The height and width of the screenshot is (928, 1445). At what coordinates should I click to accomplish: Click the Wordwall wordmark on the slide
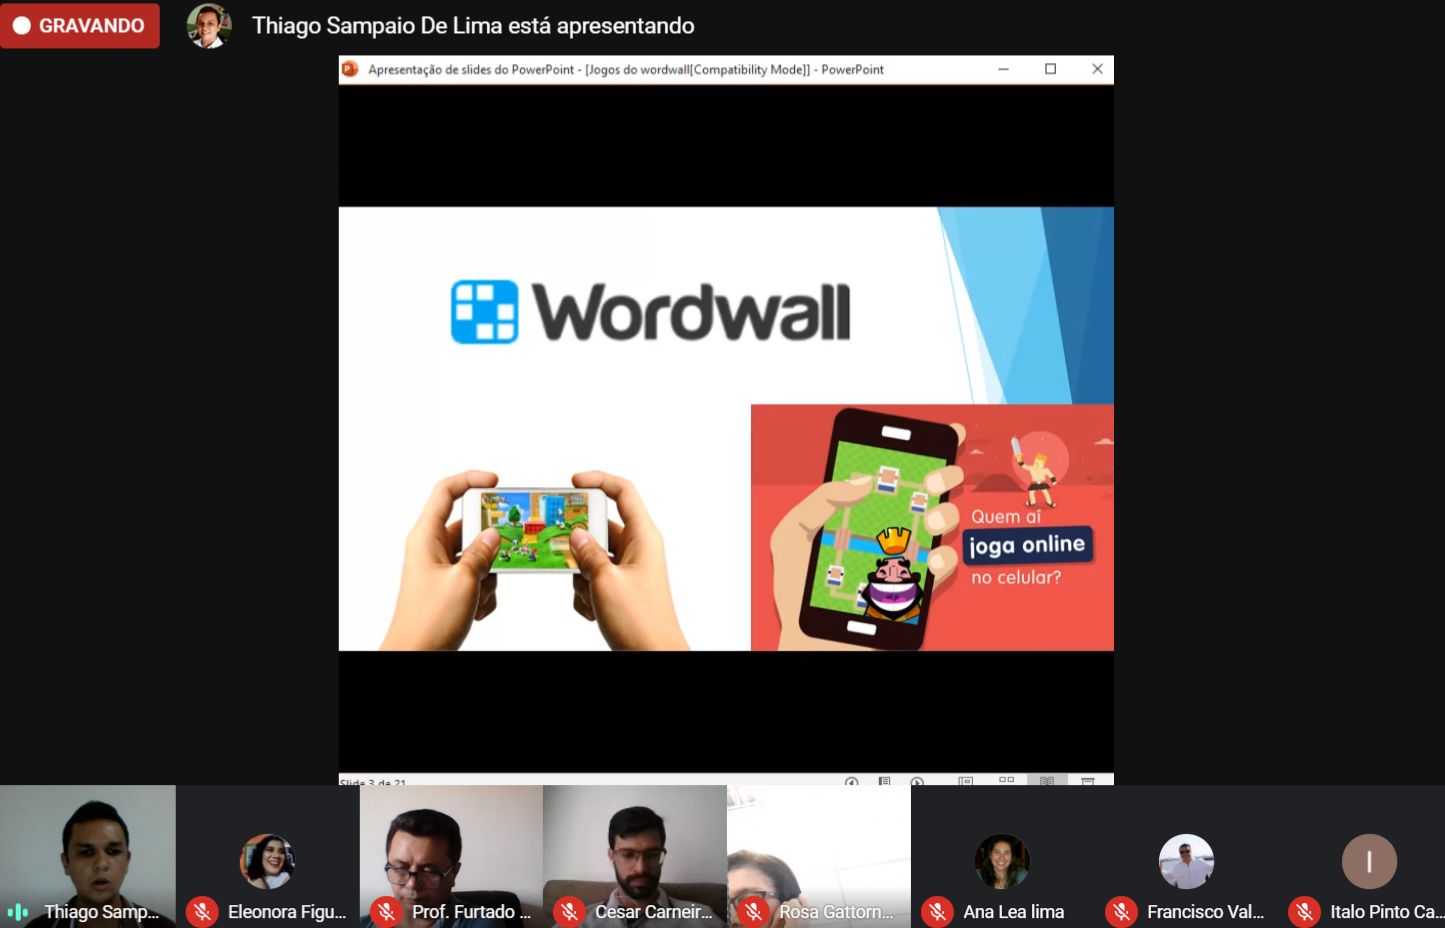point(692,312)
